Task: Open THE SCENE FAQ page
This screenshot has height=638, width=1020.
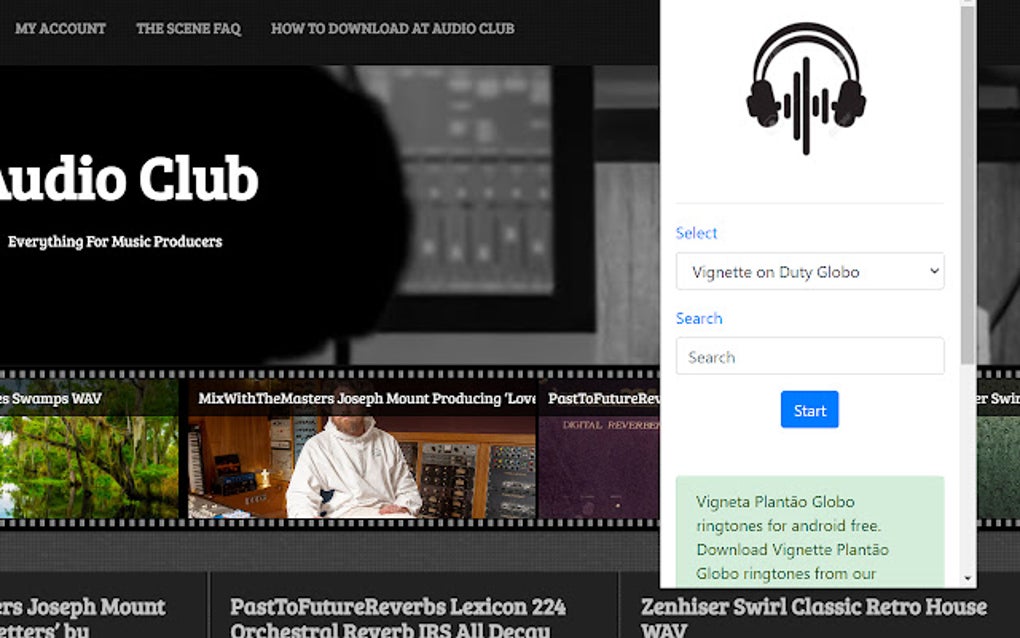Action: click(187, 29)
